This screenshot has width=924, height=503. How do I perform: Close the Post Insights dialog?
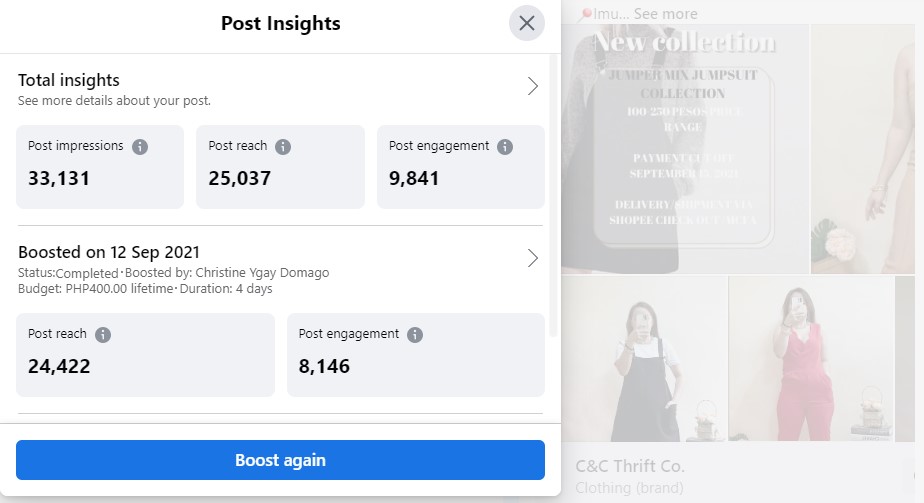526,23
